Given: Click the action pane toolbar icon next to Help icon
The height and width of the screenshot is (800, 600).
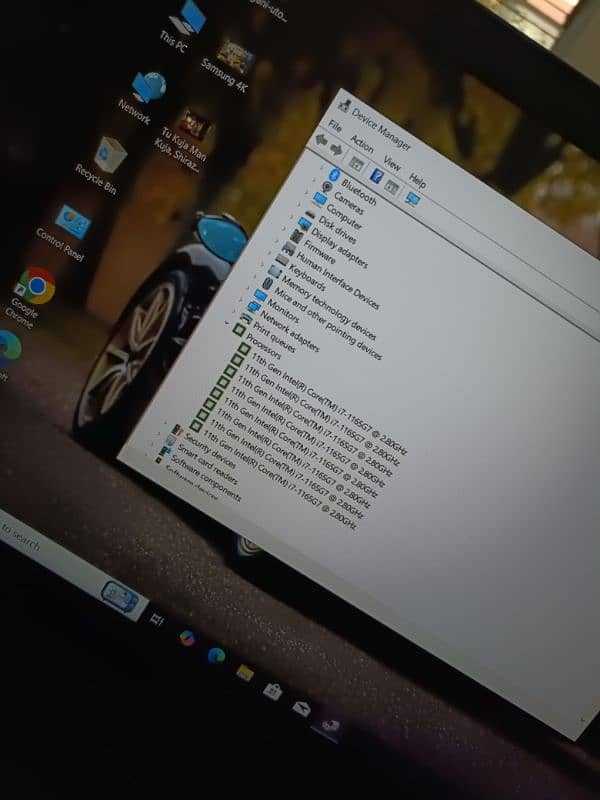Looking at the screenshot, I should 391,186.
